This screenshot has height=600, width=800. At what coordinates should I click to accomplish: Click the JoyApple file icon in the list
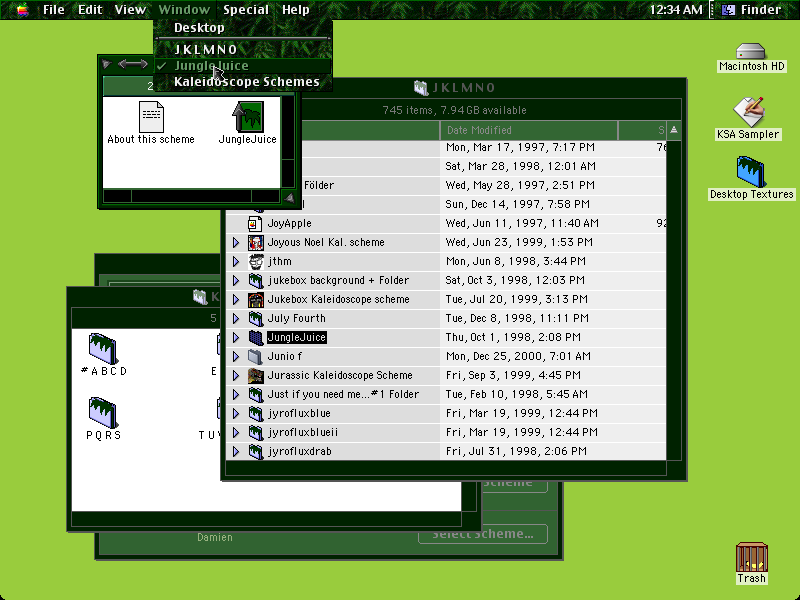click(x=255, y=223)
